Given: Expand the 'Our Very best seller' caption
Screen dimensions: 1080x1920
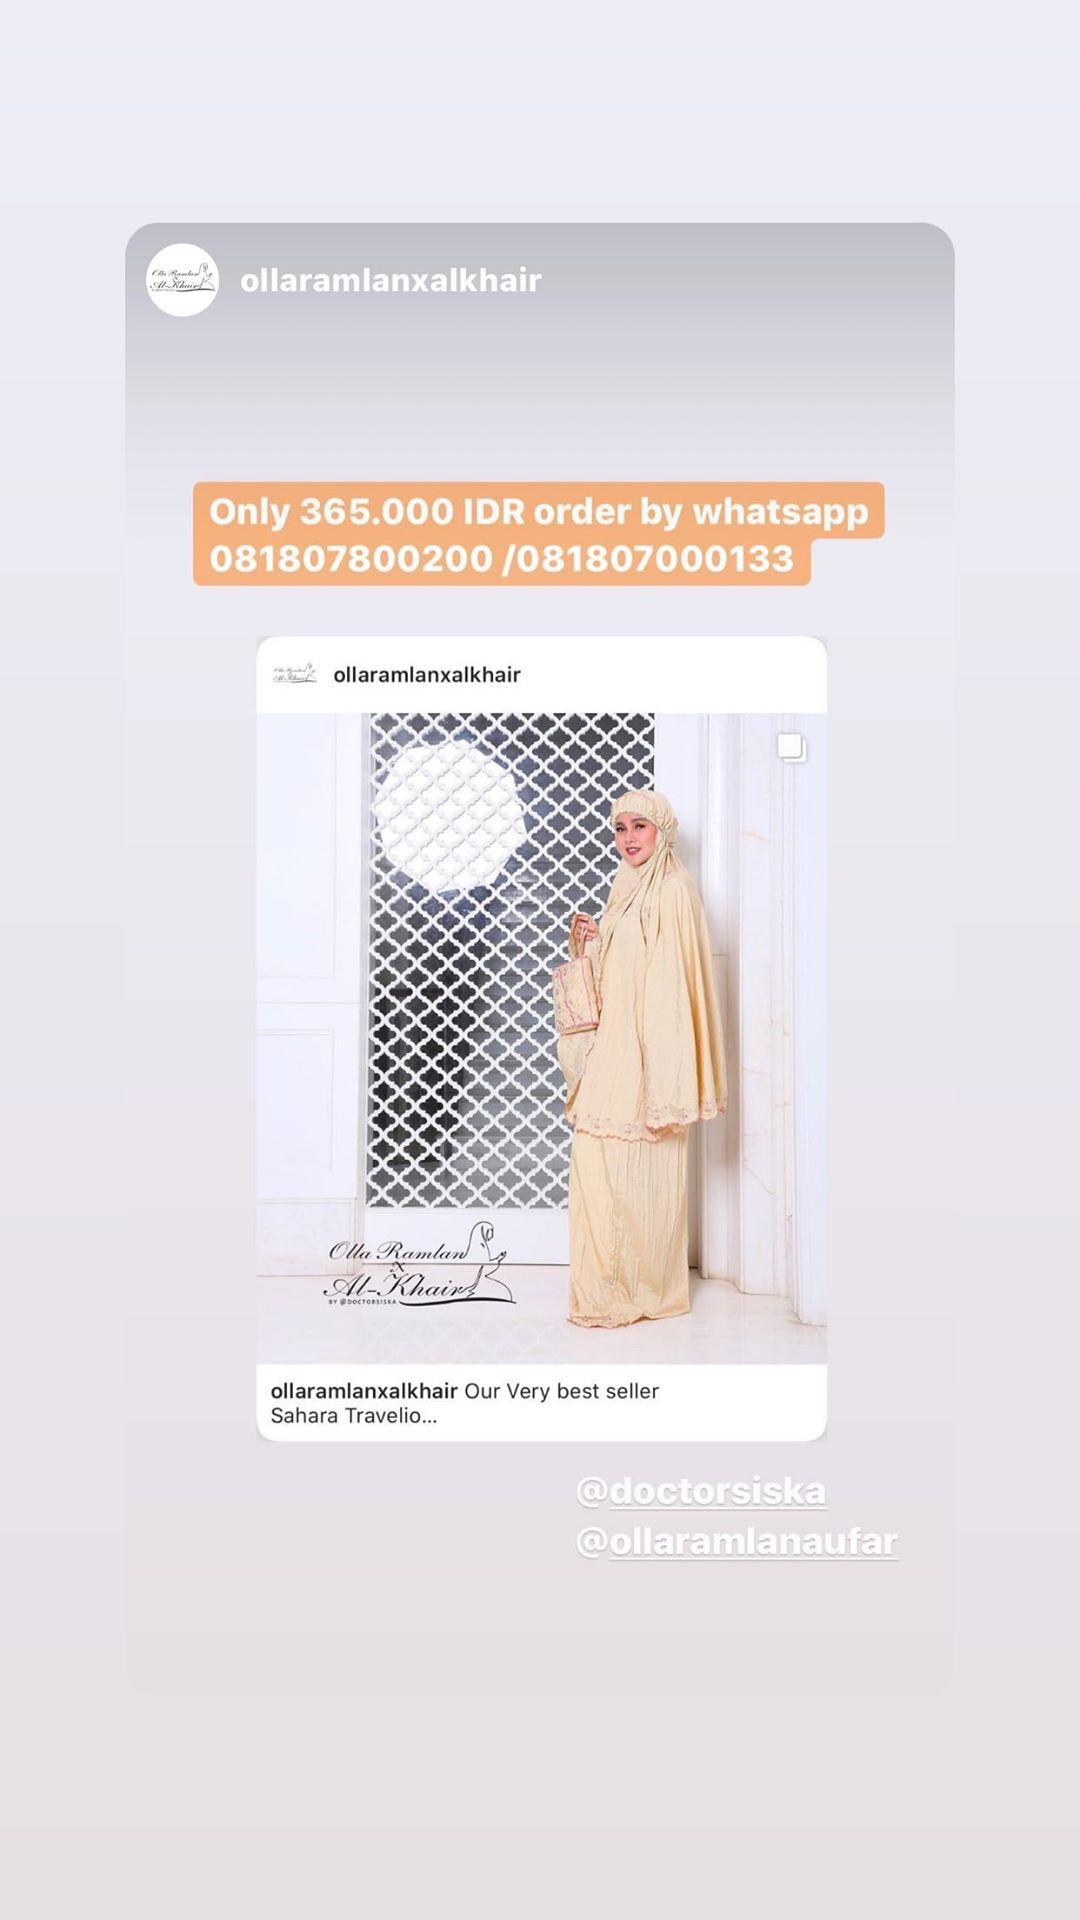Looking at the screenshot, I should [561, 1391].
